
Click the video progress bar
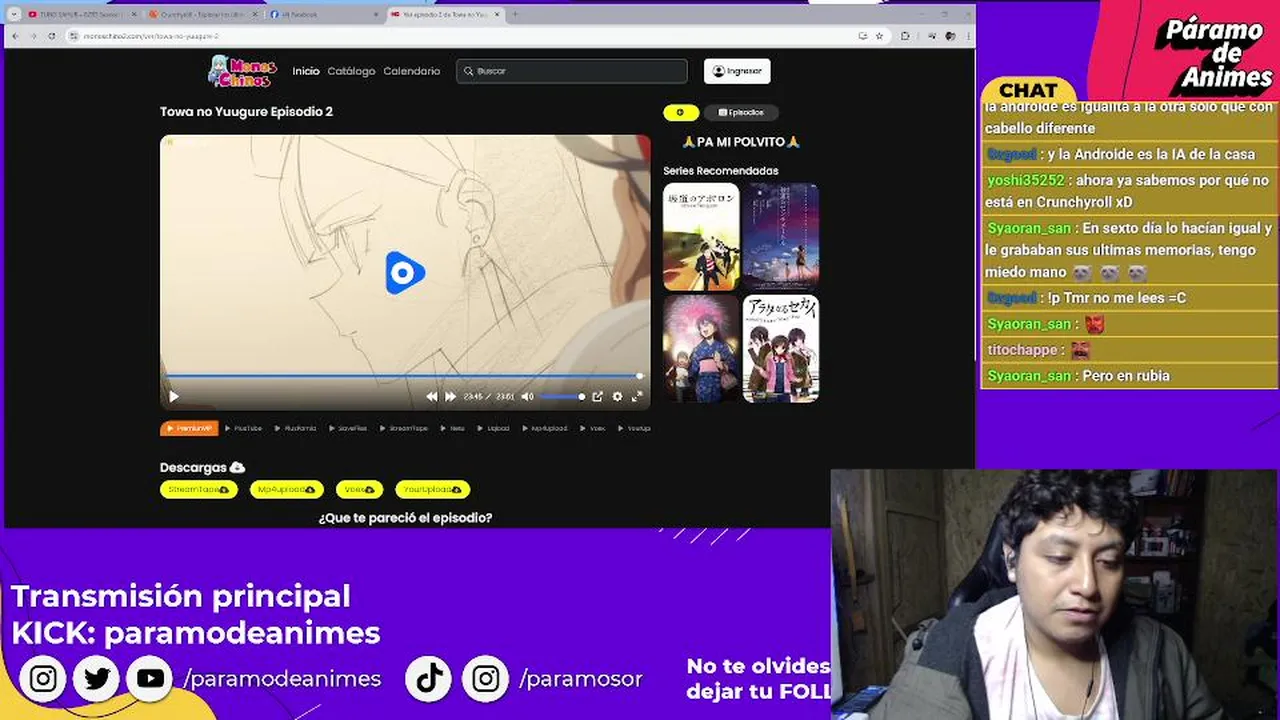click(x=405, y=376)
